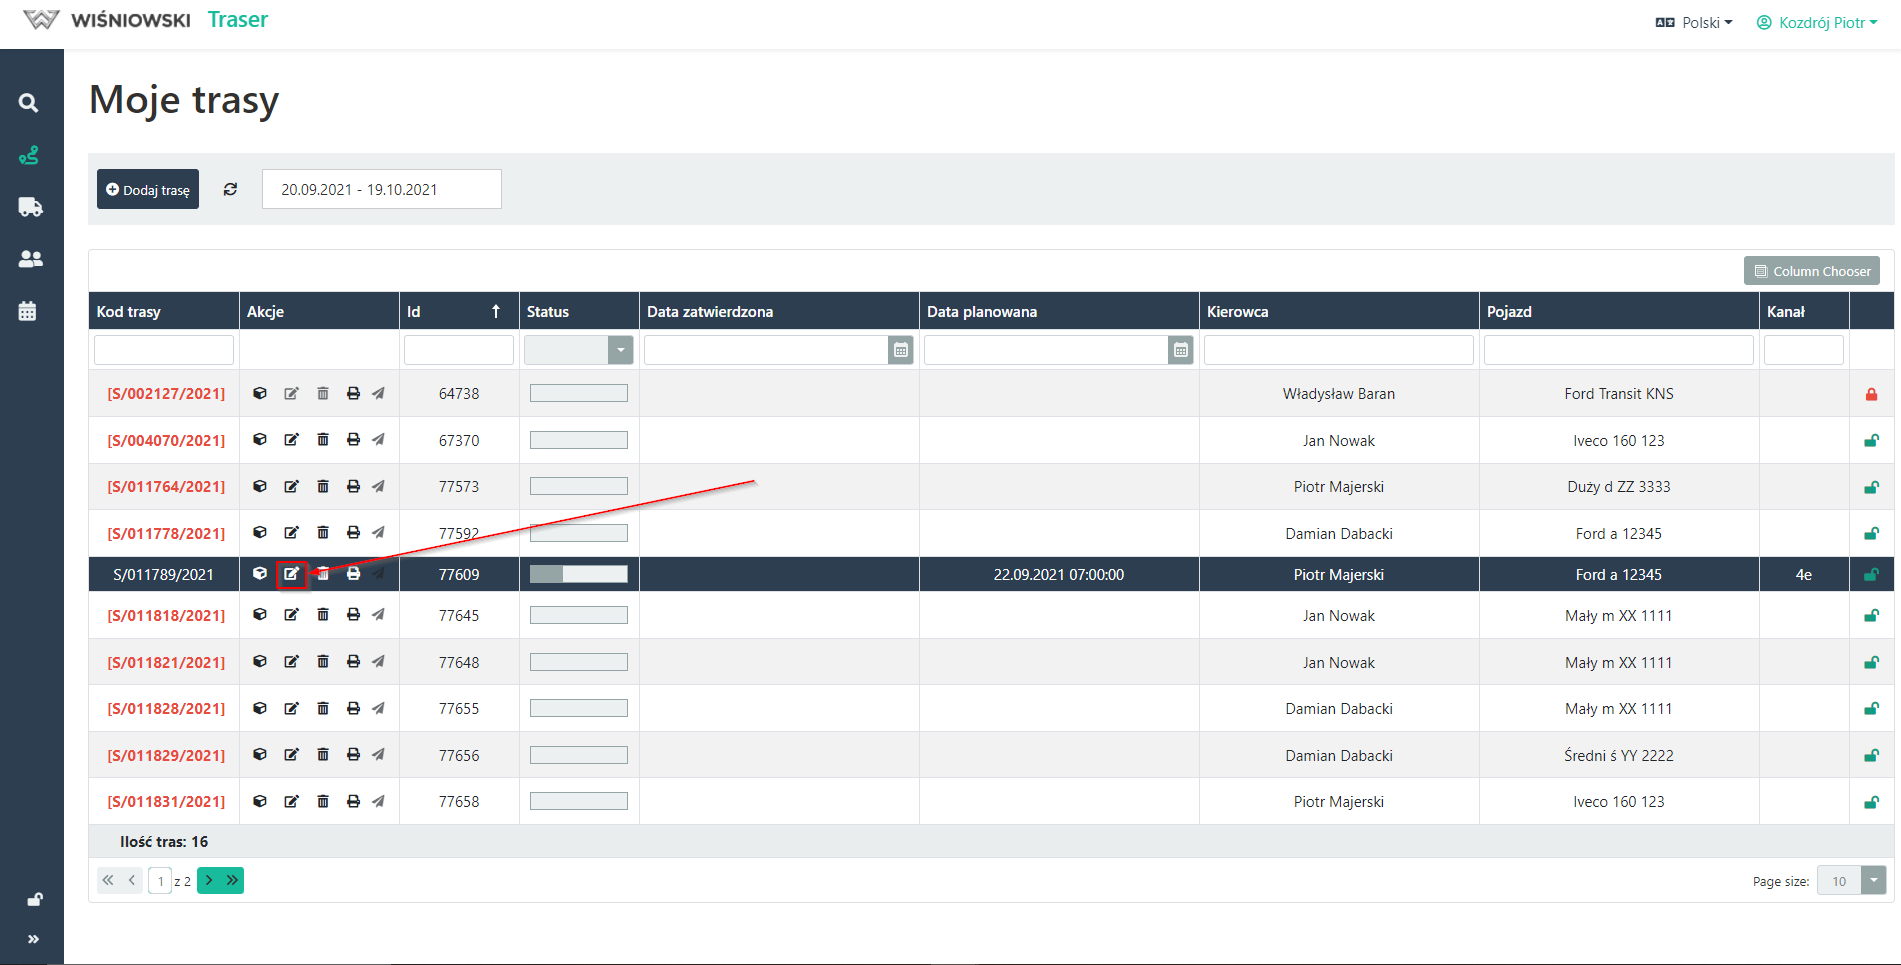Image resolution: width=1901 pixels, height=965 pixels.
Task: Click the status progress bar of route 77609
Action: coord(579,574)
